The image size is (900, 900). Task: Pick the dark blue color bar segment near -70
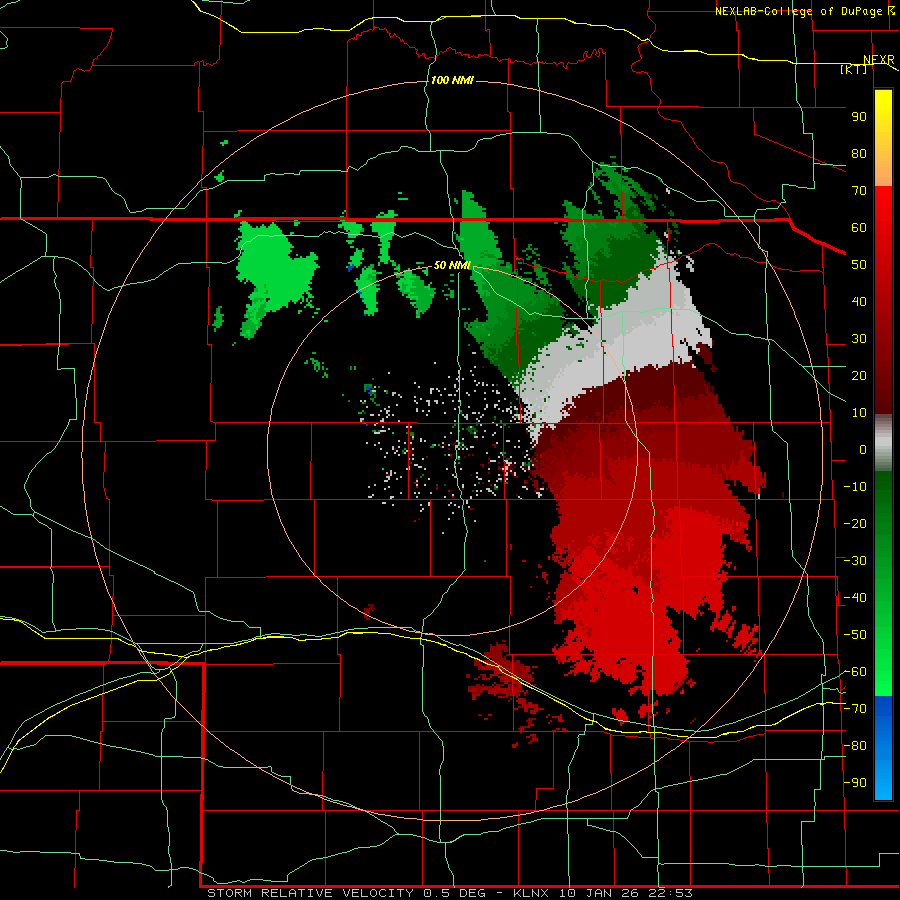pyautogui.click(x=883, y=709)
